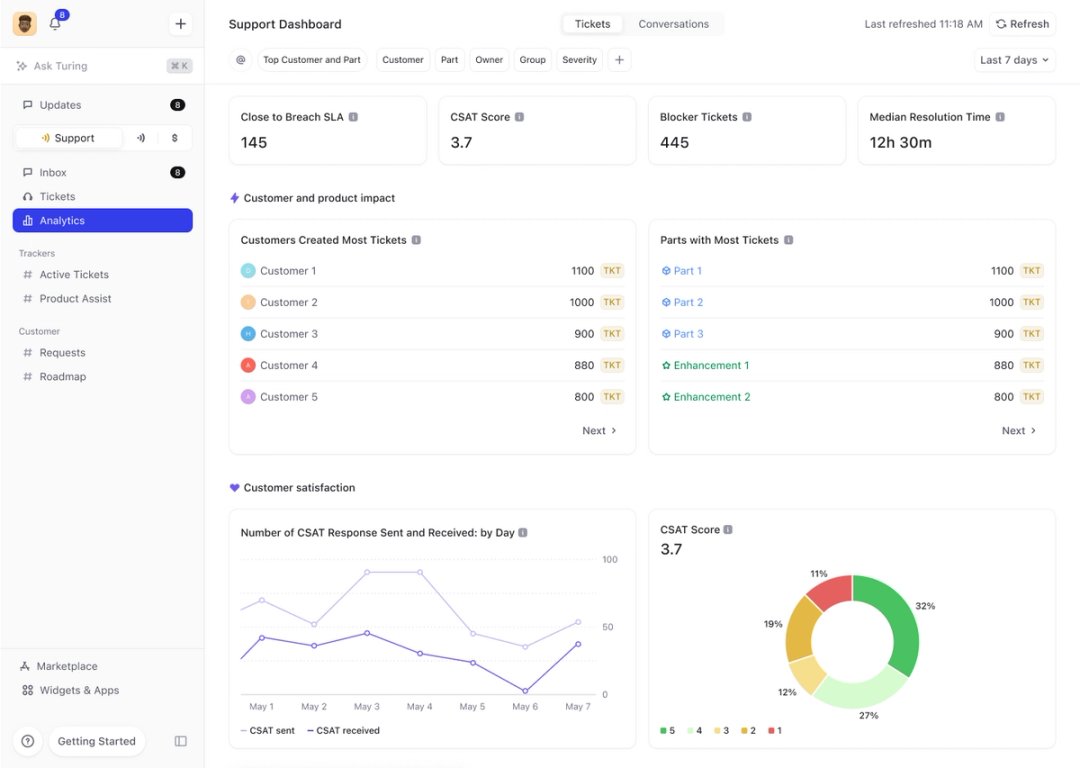Toggle the Owner filter chip

pyautogui.click(x=489, y=60)
